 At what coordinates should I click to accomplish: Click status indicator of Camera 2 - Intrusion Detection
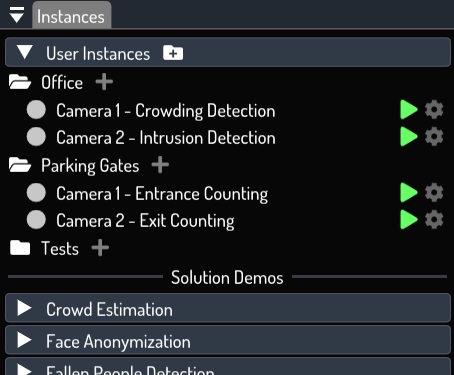click(36, 136)
